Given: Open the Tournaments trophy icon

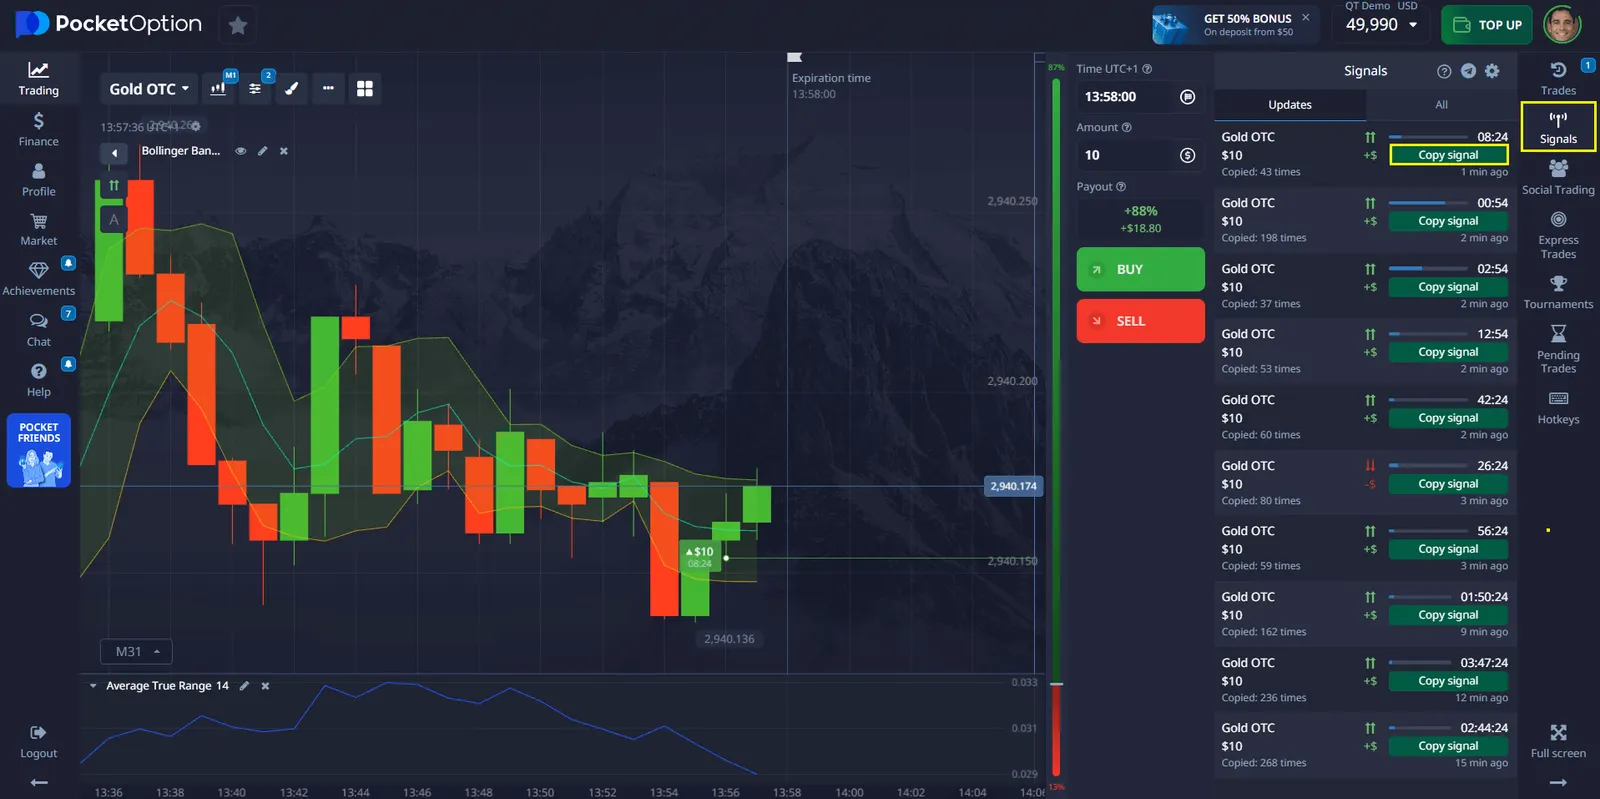Looking at the screenshot, I should coord(1558,292).
